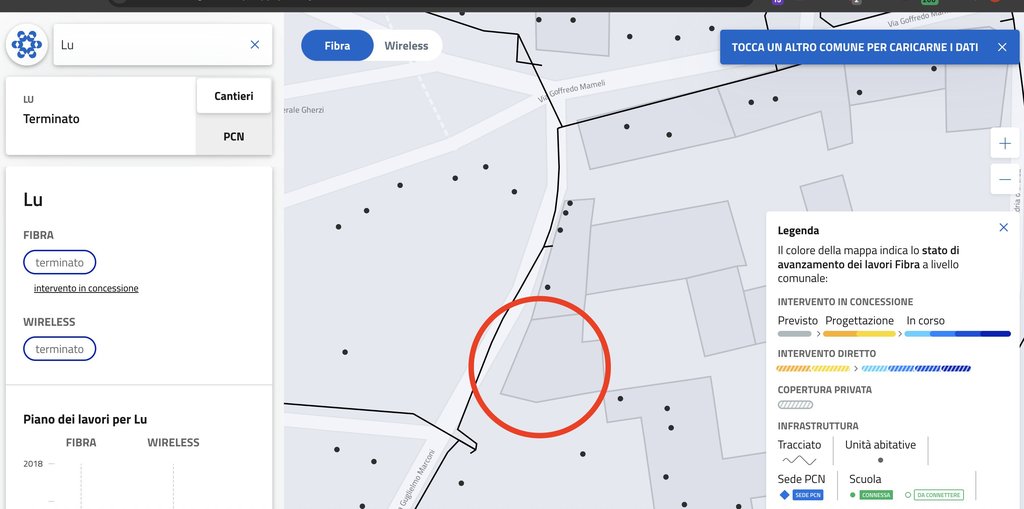Image resolution: width=1024 pixels, height=509 pixels.
Task: Zoom in with the plus button
Action: [x=1004, y=143]
